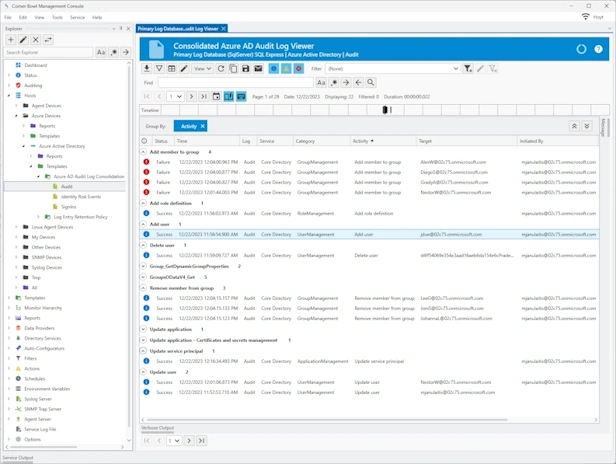This screenshot has height=464, width=616.
Task: Click the pencil edit icon in the viewer toolbar
Action: pyautogui.click(x=184, y=69)
